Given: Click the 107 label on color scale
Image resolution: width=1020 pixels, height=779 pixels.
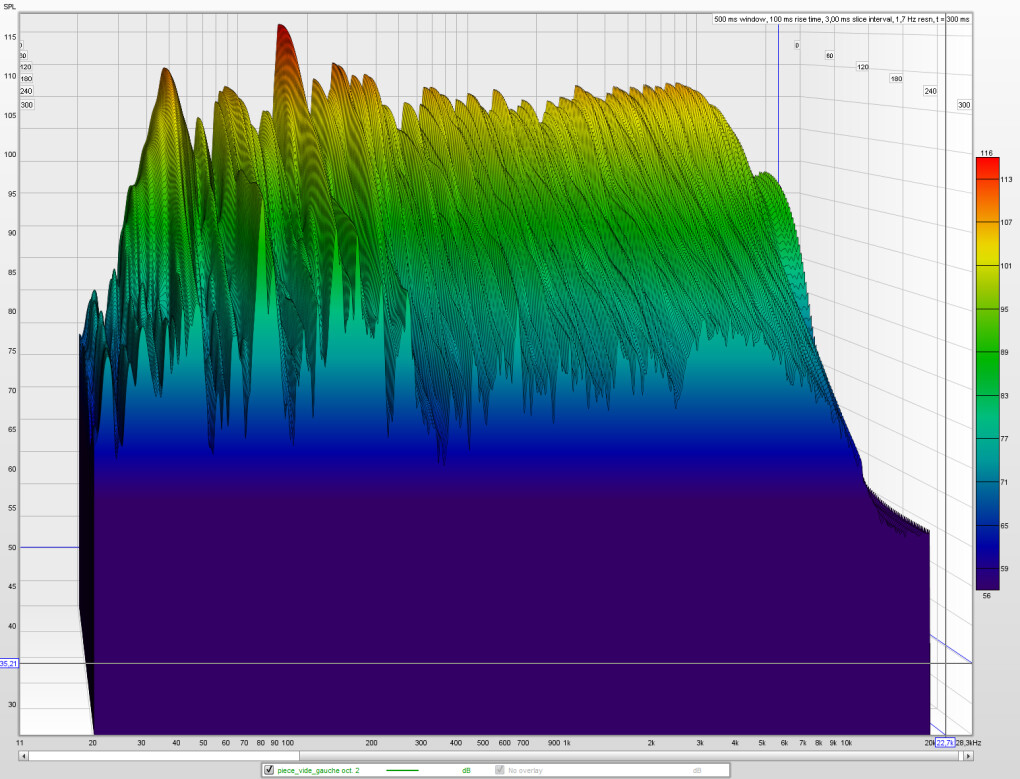Looking at the screenshot, I should [1006, 222].
